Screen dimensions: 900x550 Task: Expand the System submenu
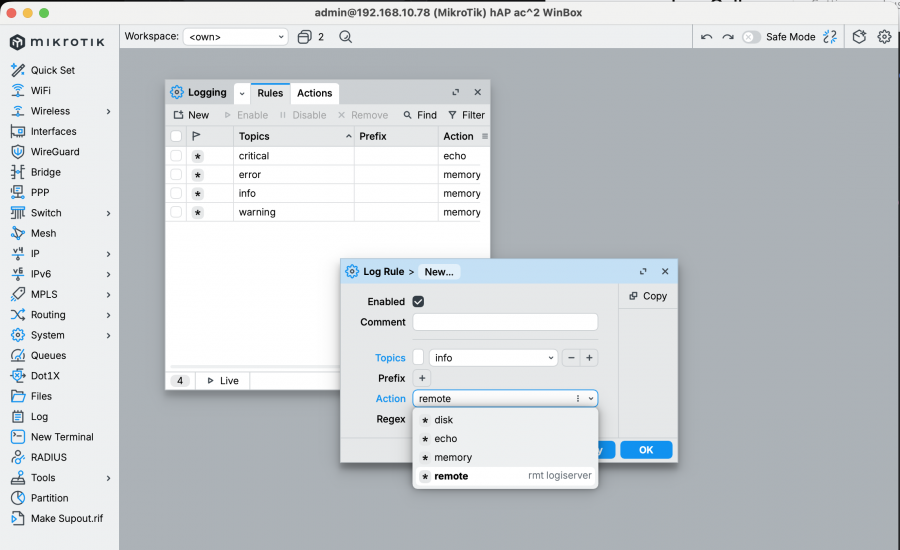108,335
